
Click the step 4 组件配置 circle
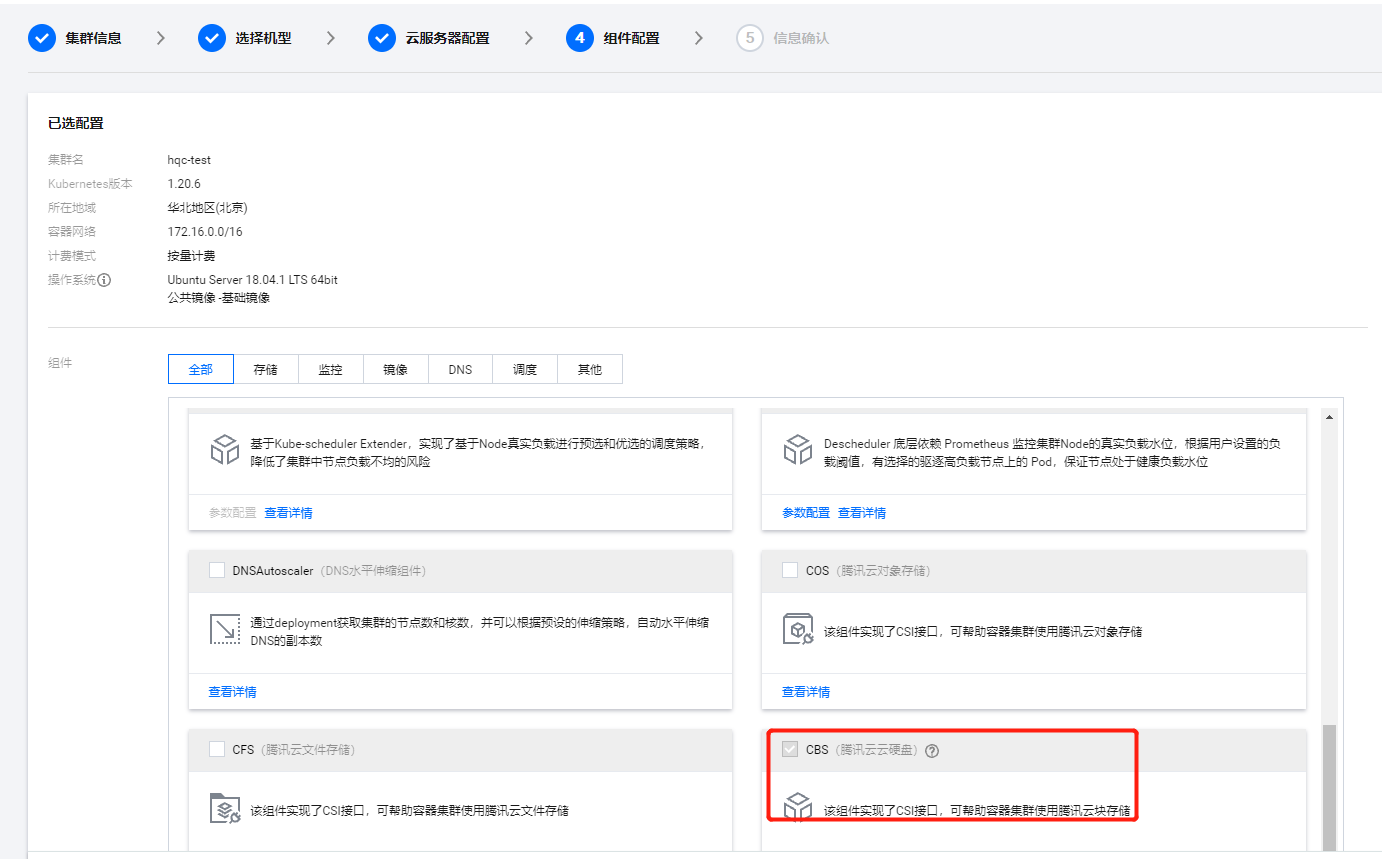pos(580,38)
